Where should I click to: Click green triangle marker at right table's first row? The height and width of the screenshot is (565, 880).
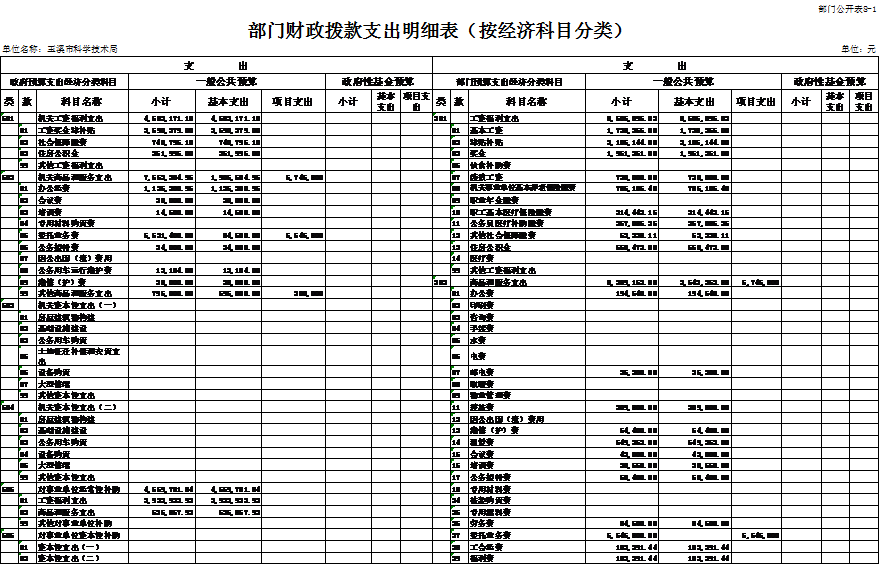pos(435,116)
